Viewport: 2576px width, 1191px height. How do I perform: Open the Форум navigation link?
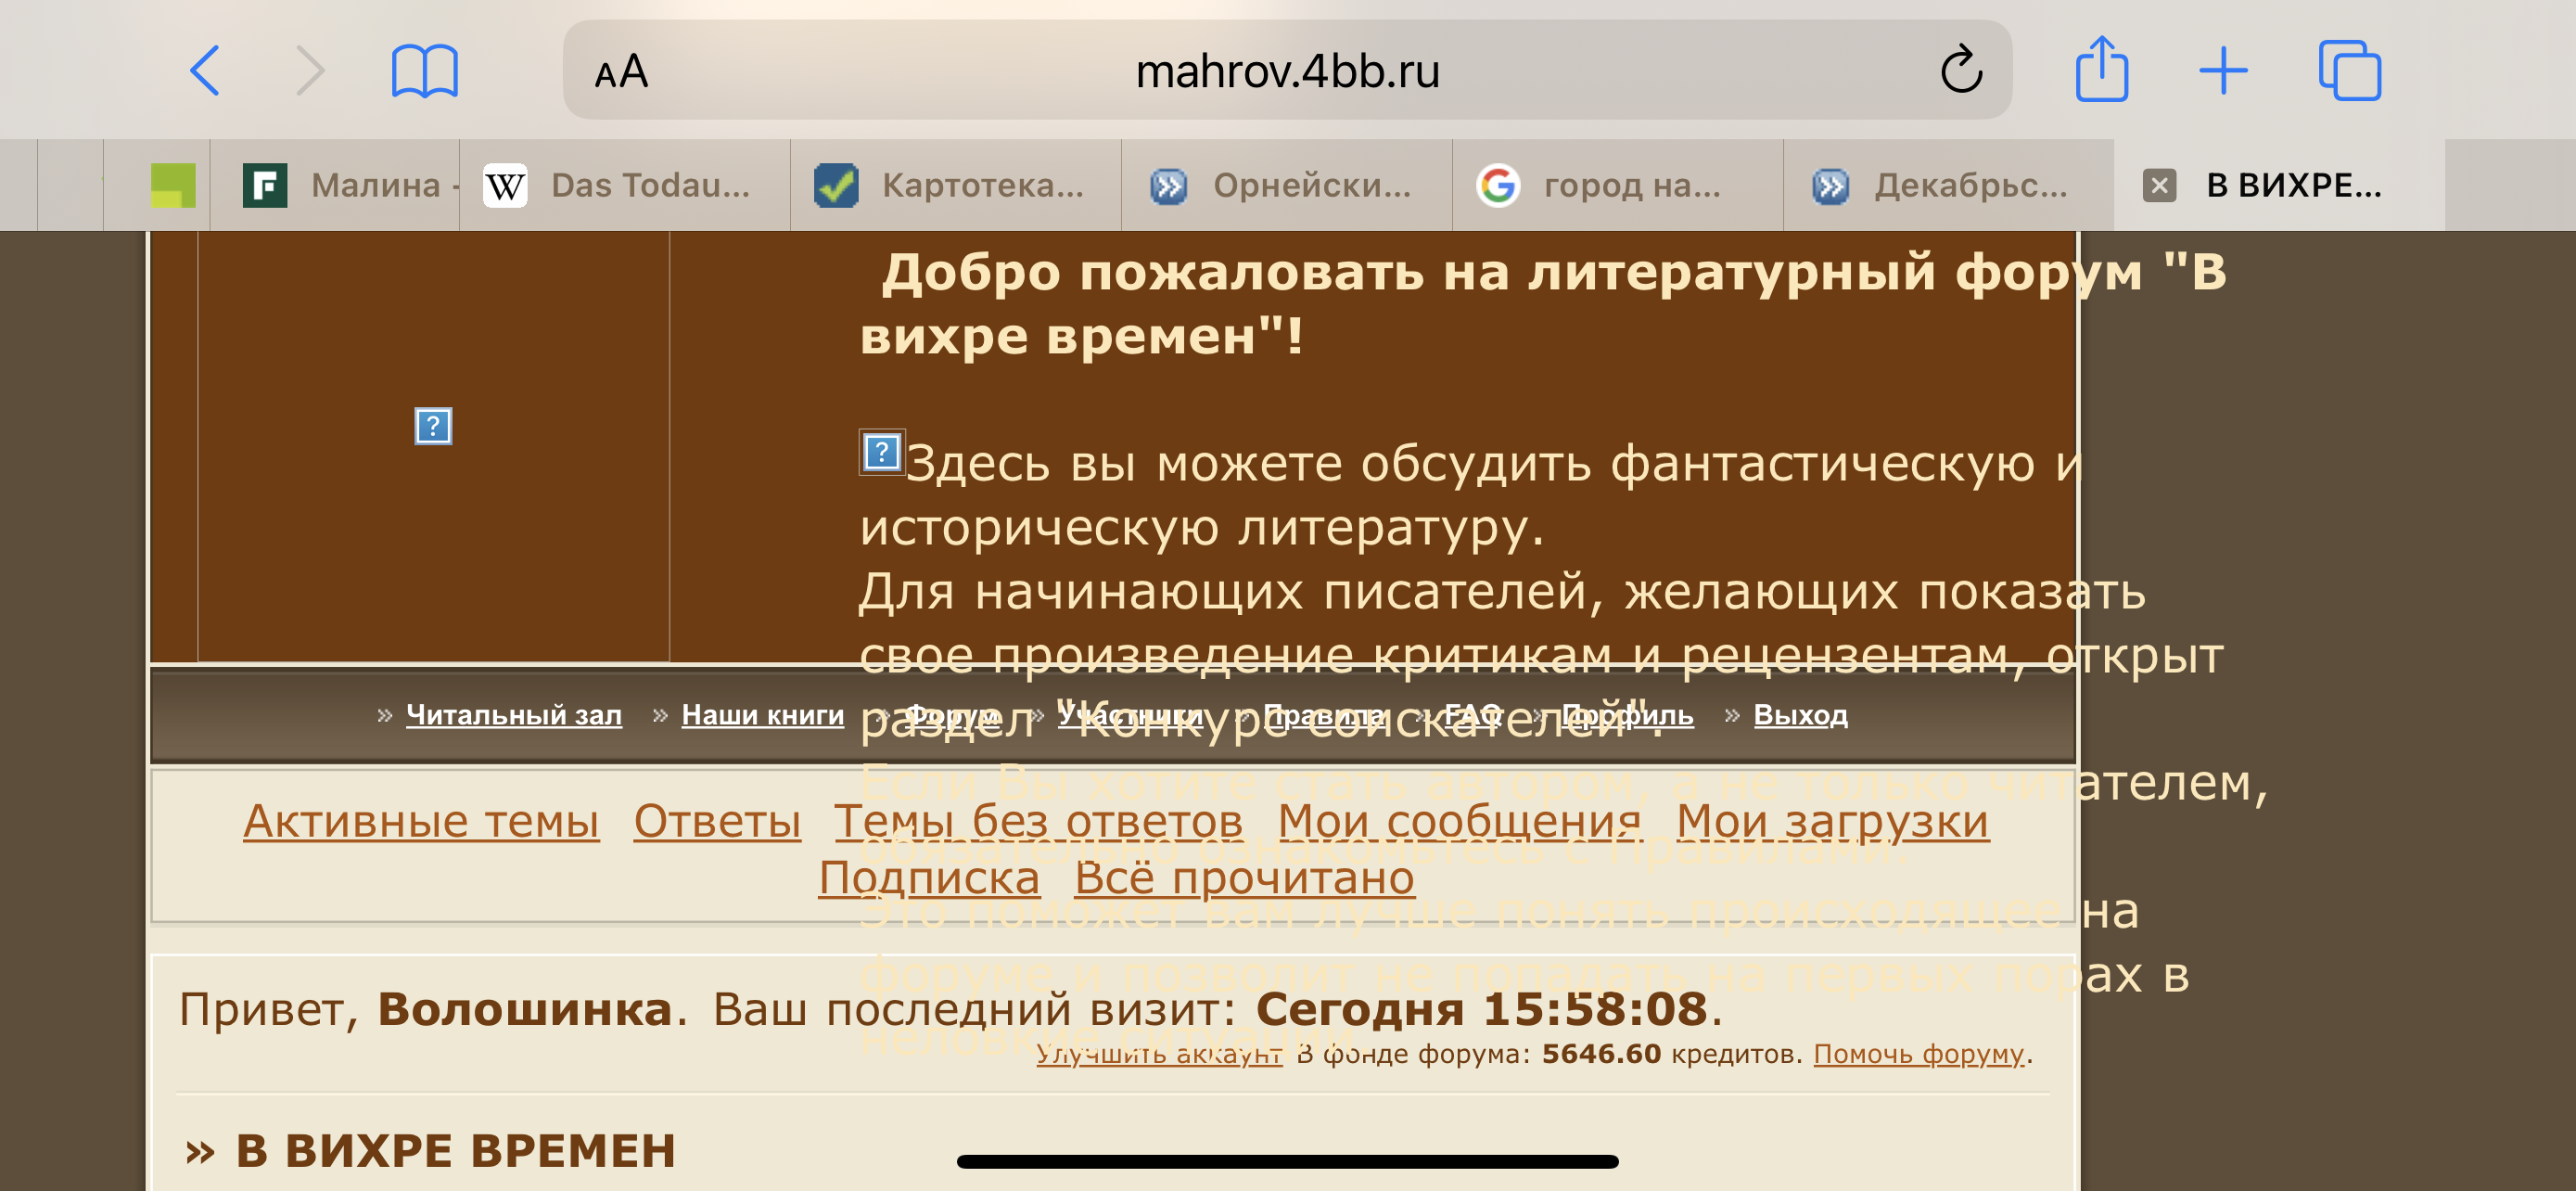pyautogui.click(x=952, y=715)
